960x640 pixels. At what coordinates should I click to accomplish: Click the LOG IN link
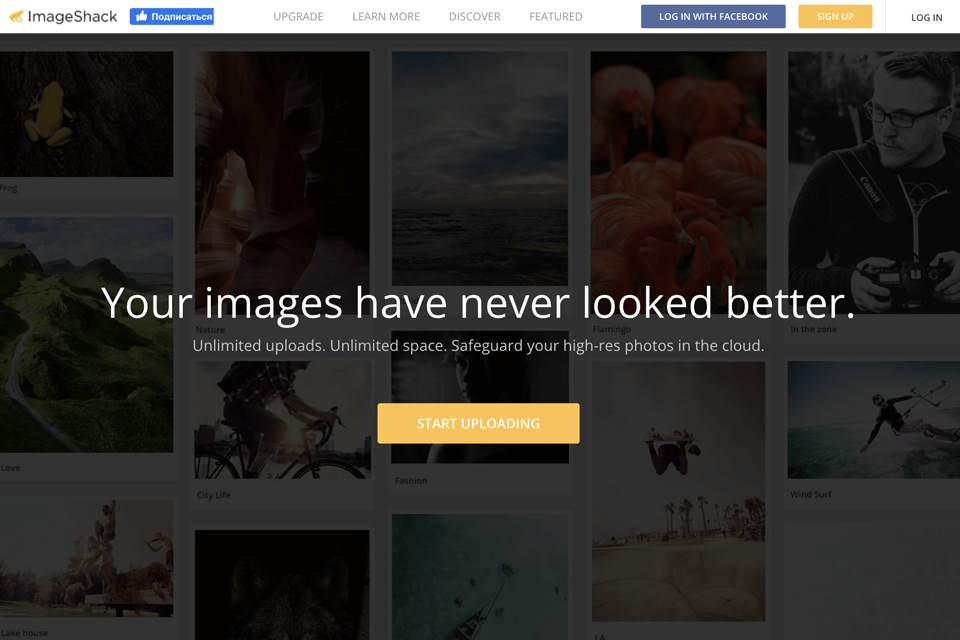click(926, 17)
